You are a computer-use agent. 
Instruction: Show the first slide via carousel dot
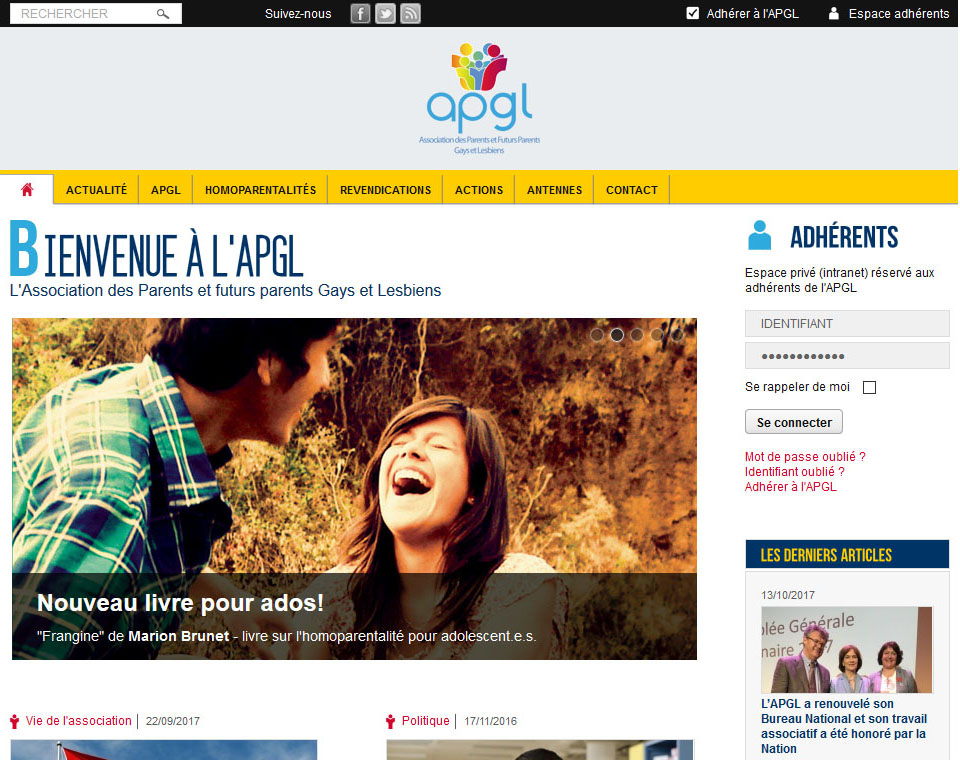597,335
